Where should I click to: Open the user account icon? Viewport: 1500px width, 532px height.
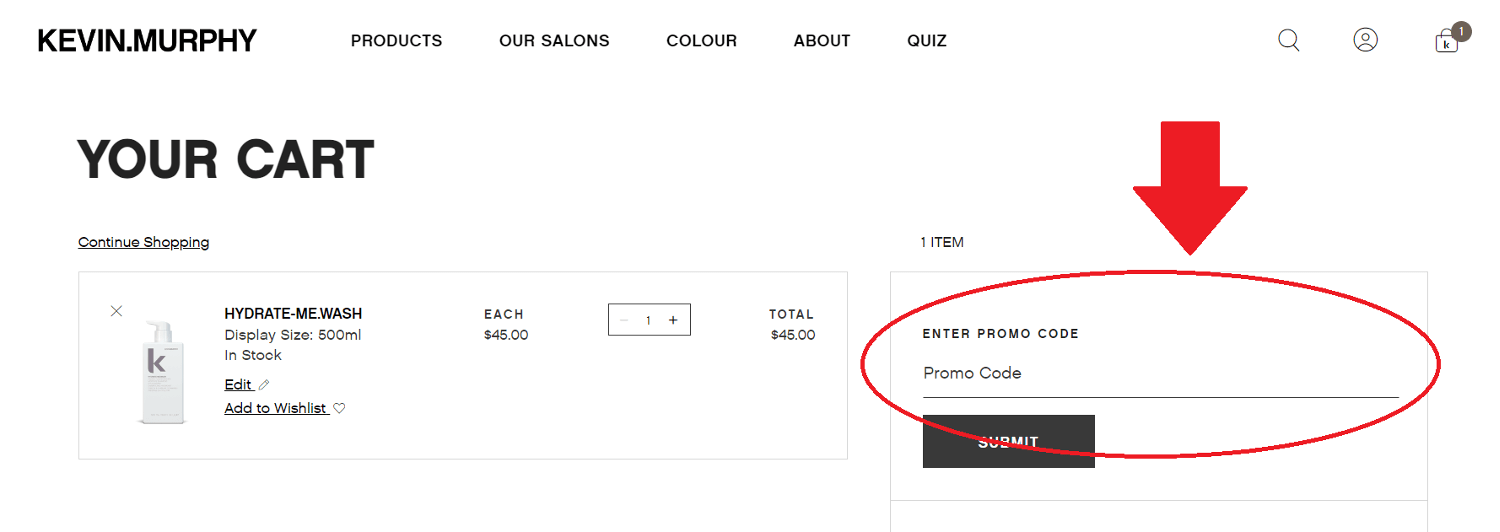click(1365, 40)
